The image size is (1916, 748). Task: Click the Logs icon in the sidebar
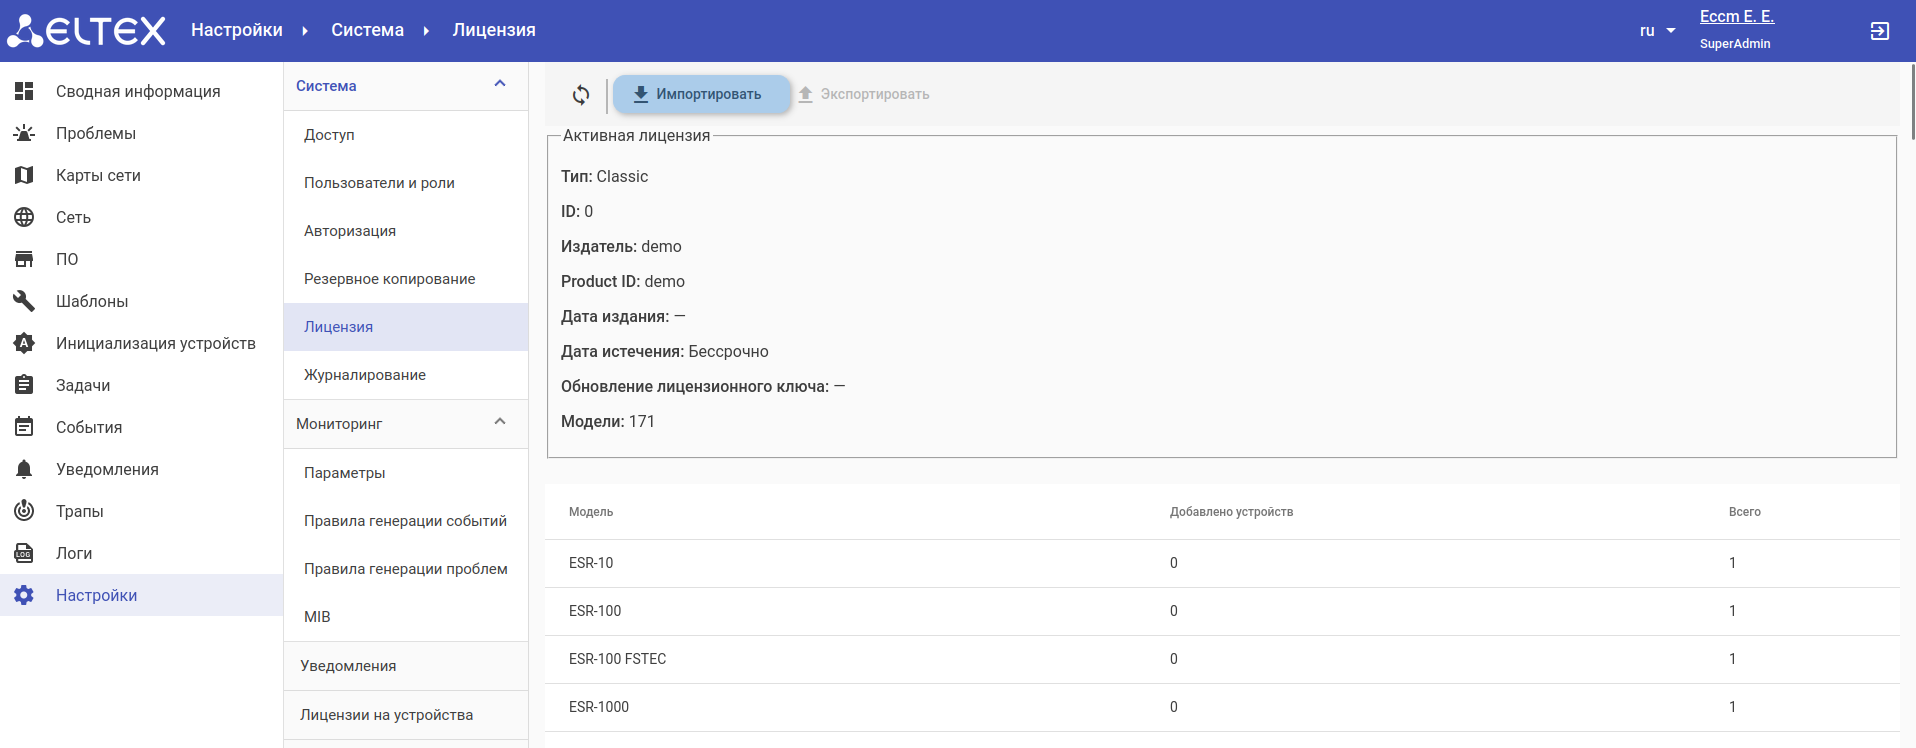pos(24,553)
